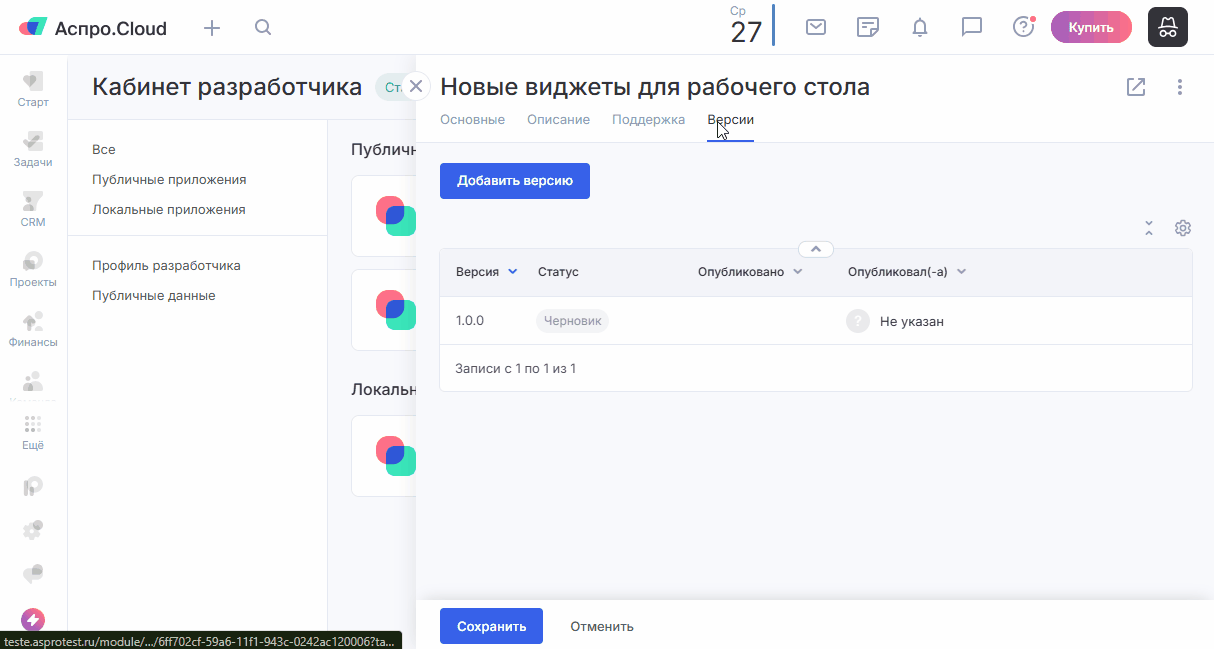The width and height of the screenshot is (1214, 649).
Task: Open the three-dot more options menu
Action: point(1180,87)
